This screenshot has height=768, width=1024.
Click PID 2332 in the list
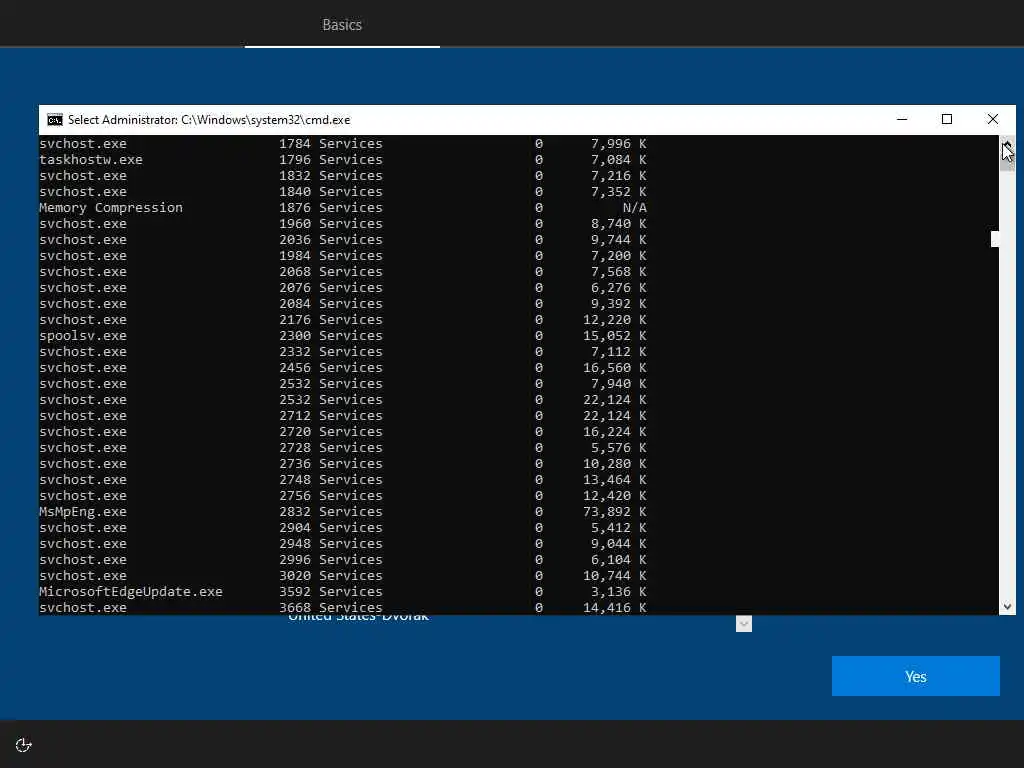tap(295, 352)
